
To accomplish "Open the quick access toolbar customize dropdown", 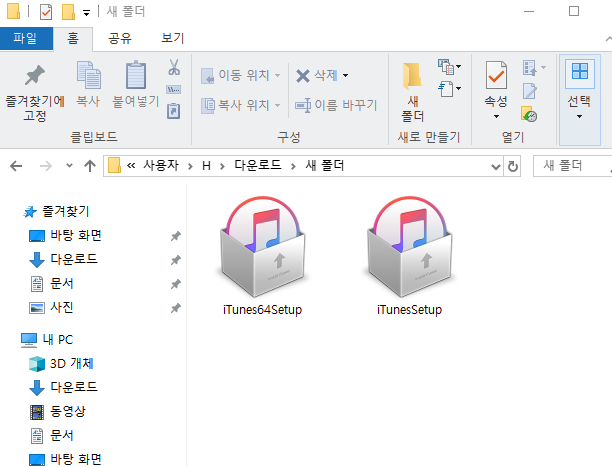I will pyautogui.click(x=86, y=13).
